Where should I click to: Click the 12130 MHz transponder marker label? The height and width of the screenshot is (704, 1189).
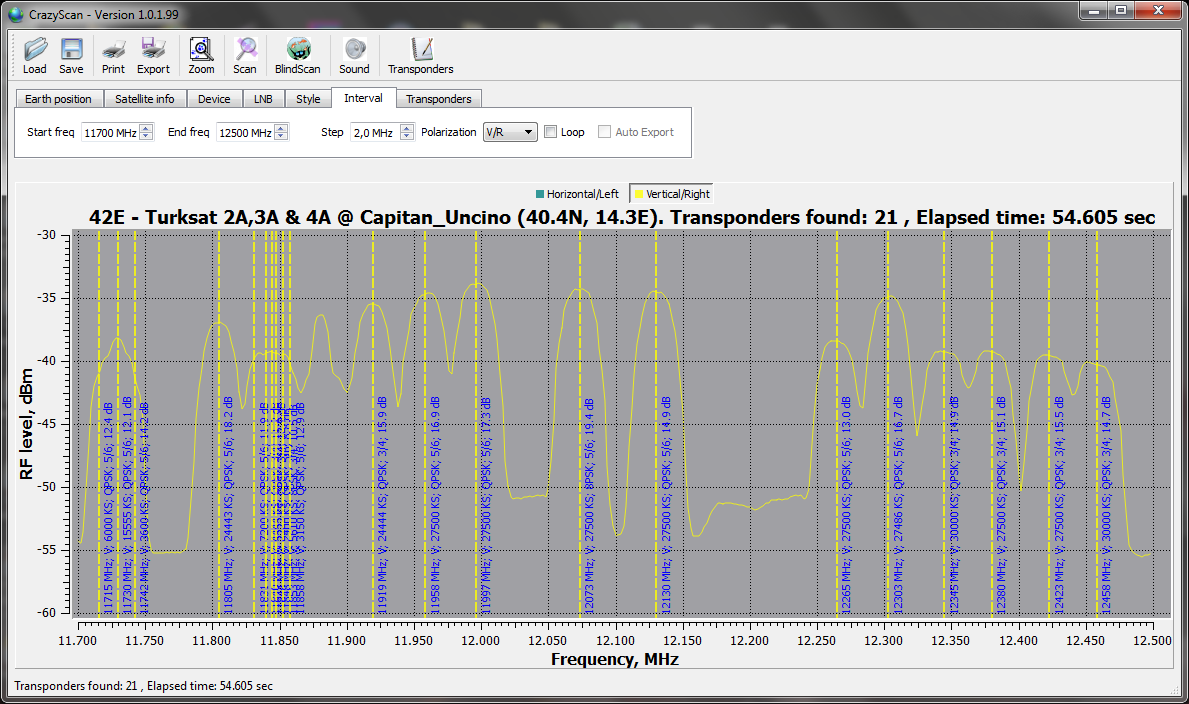[x=666, y=505]
